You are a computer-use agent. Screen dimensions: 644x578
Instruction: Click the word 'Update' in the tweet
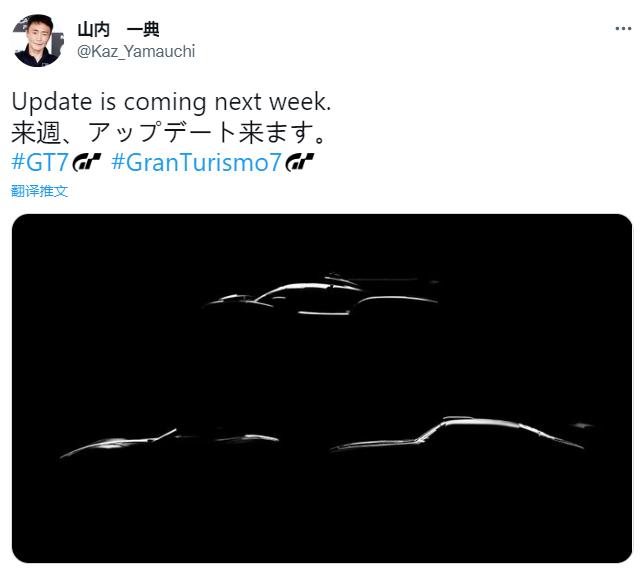[47, 102]
